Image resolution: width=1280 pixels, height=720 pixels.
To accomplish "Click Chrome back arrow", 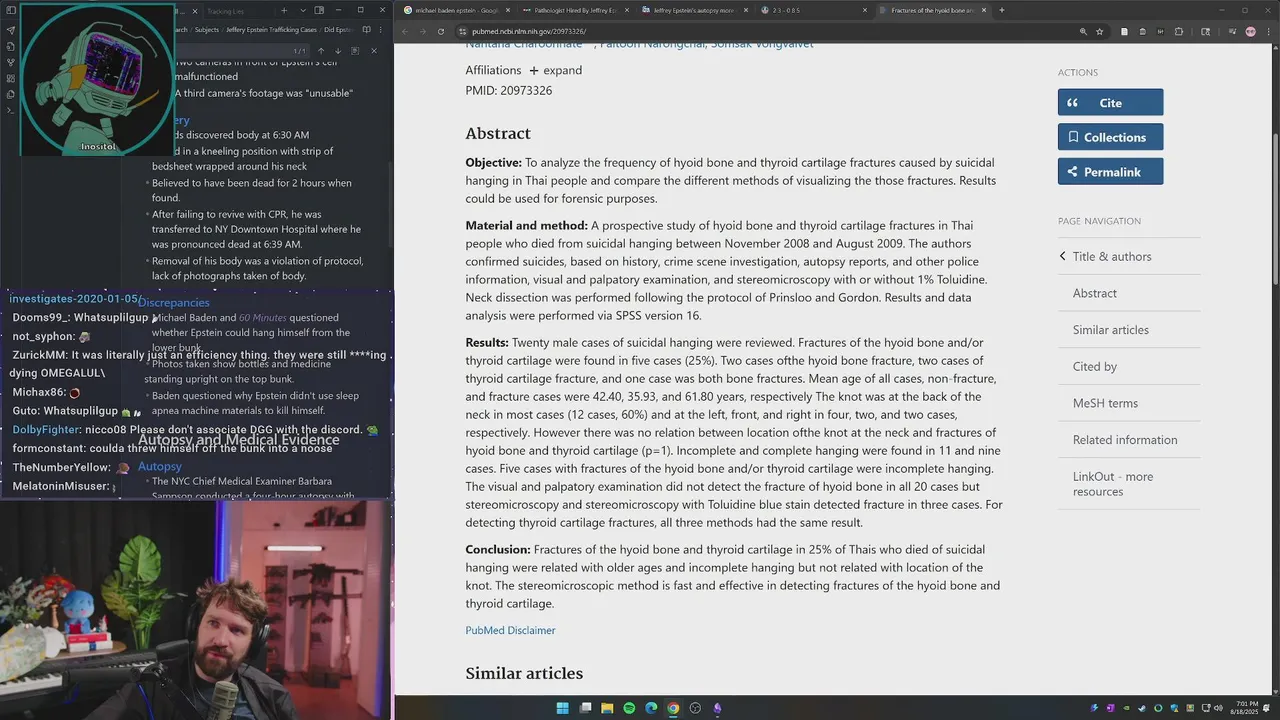I will tap(405, 31).
